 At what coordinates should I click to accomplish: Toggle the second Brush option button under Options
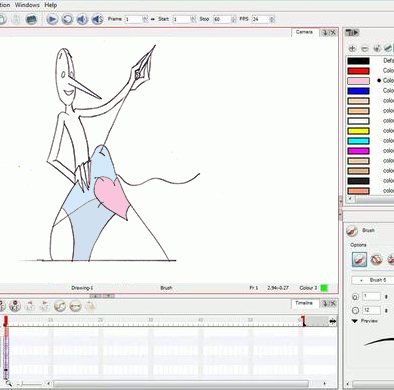[x=376, y=259]
